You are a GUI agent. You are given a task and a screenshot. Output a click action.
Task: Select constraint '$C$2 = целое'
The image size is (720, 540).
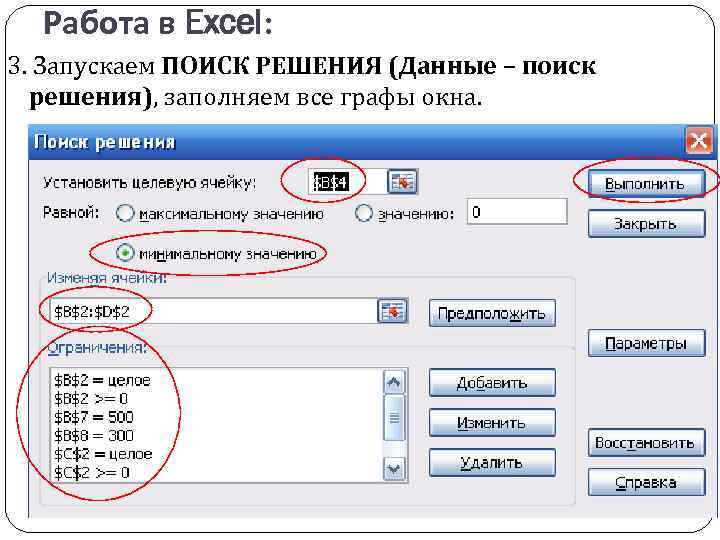point(103,454)
